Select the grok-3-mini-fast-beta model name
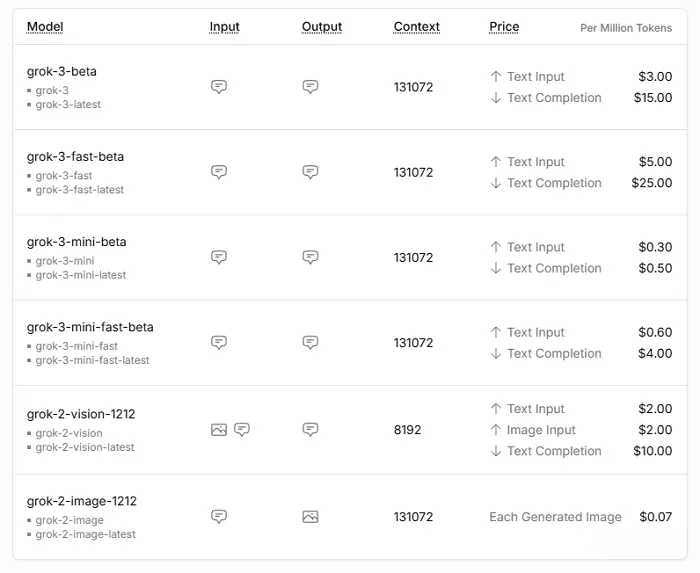The height and width of the screenshot is (573, 700). coord(90,327)
